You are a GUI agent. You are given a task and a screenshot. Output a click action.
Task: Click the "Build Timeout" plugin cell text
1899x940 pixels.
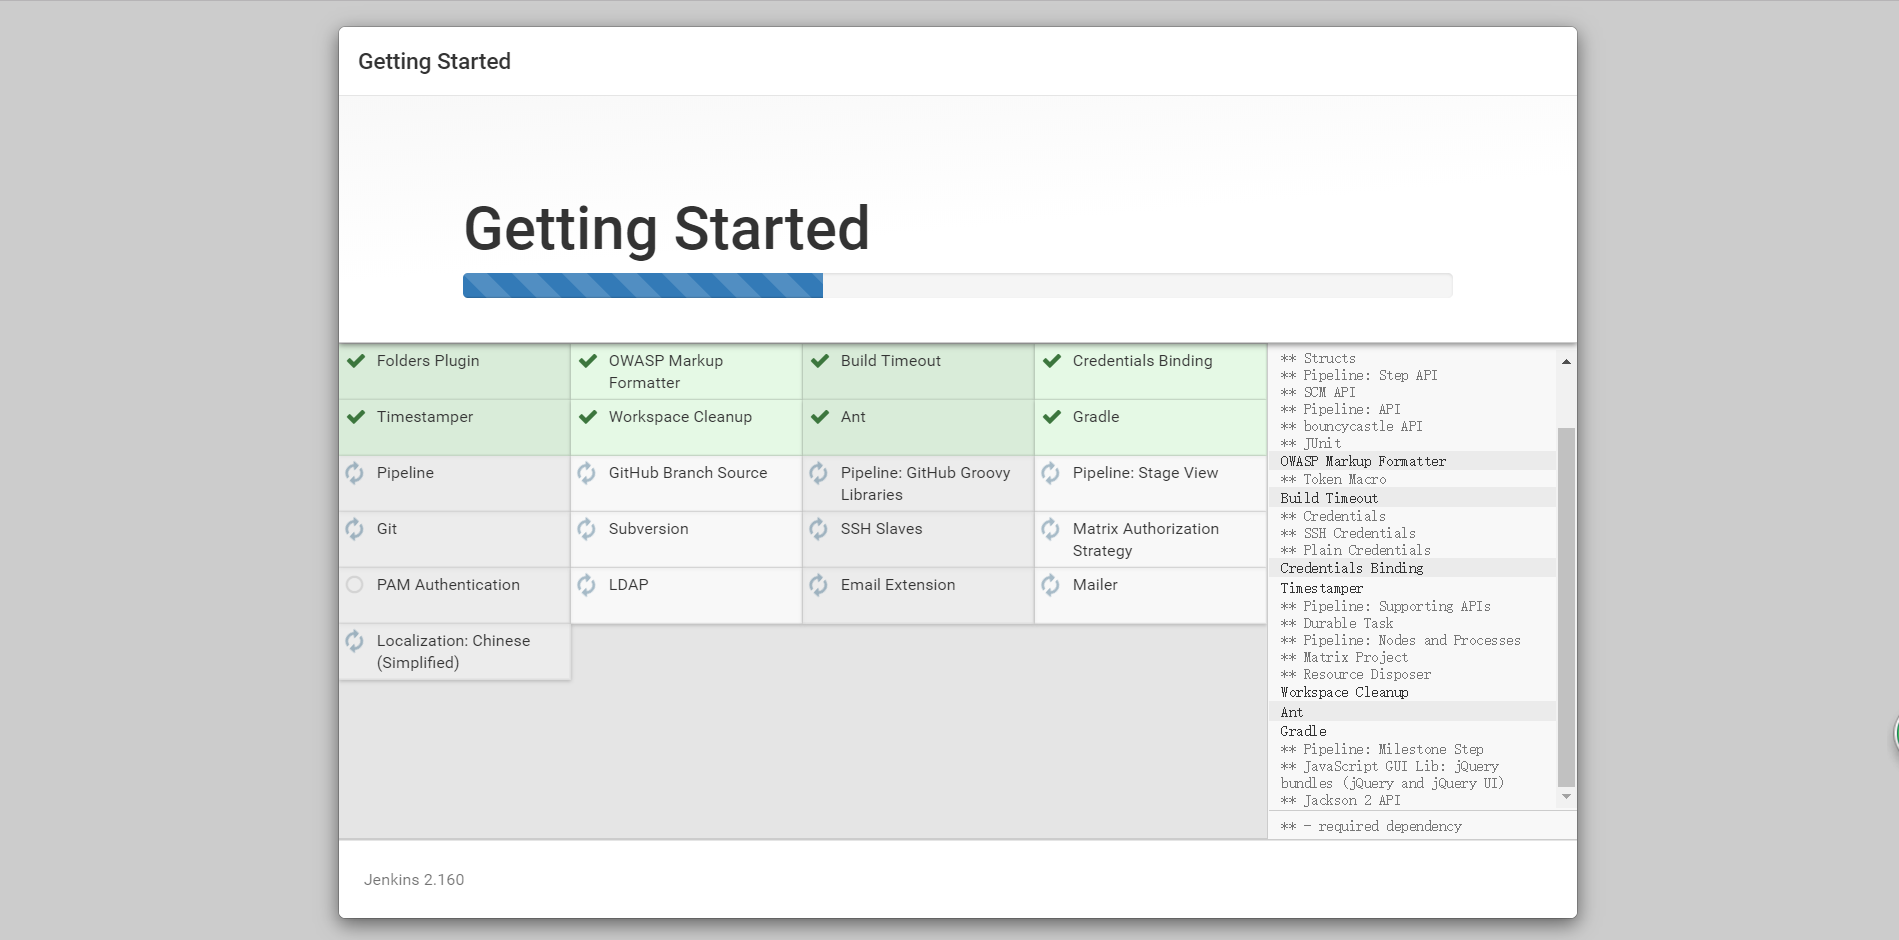(891, 361)
